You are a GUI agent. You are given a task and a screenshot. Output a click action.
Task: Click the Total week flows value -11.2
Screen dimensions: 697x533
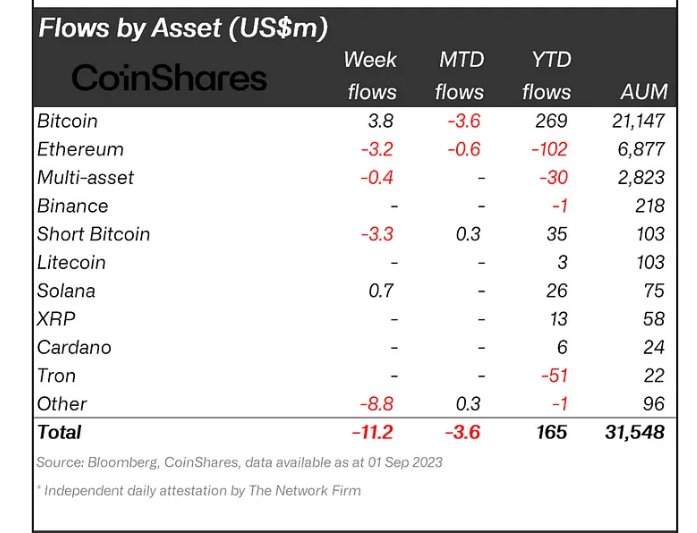[x=371, y=432]
